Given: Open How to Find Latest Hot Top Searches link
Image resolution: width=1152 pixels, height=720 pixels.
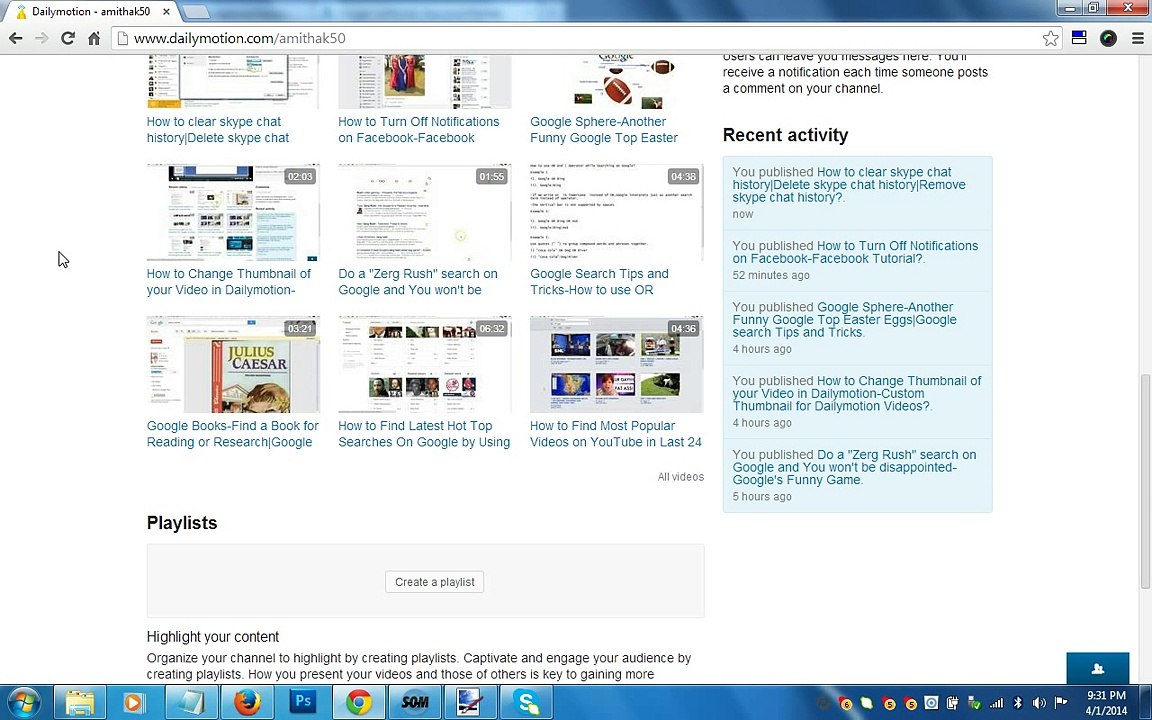Looking at the screenshot, I should coord(424,433).
